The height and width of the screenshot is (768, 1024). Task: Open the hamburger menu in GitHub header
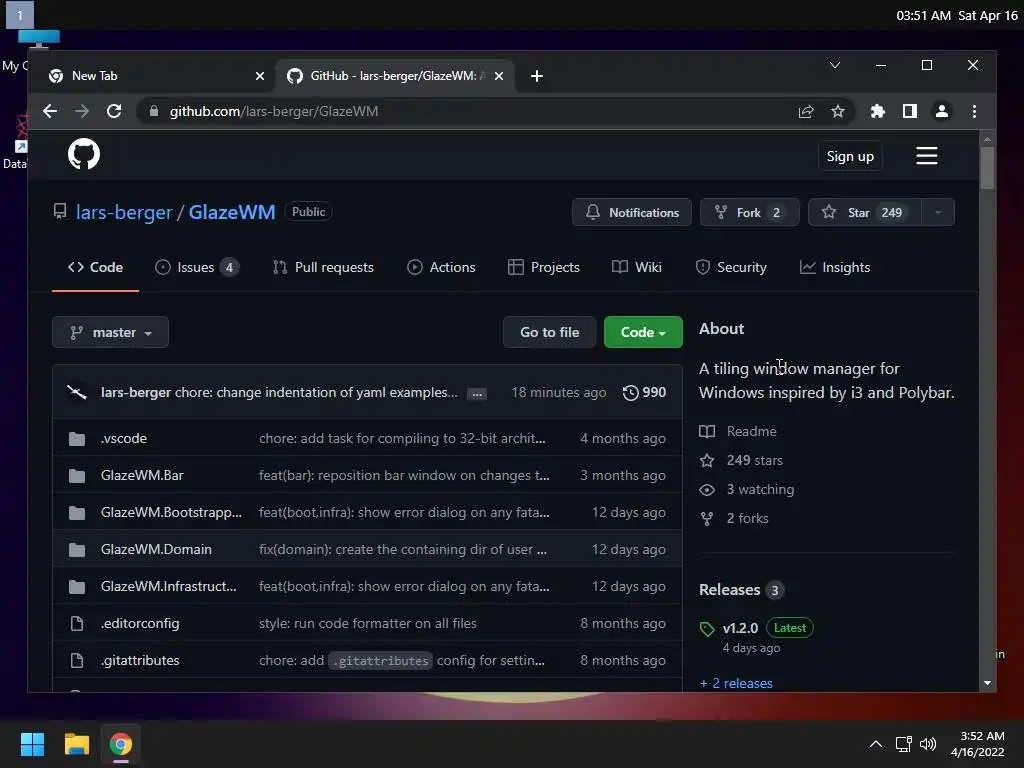[x=926, y=155]
